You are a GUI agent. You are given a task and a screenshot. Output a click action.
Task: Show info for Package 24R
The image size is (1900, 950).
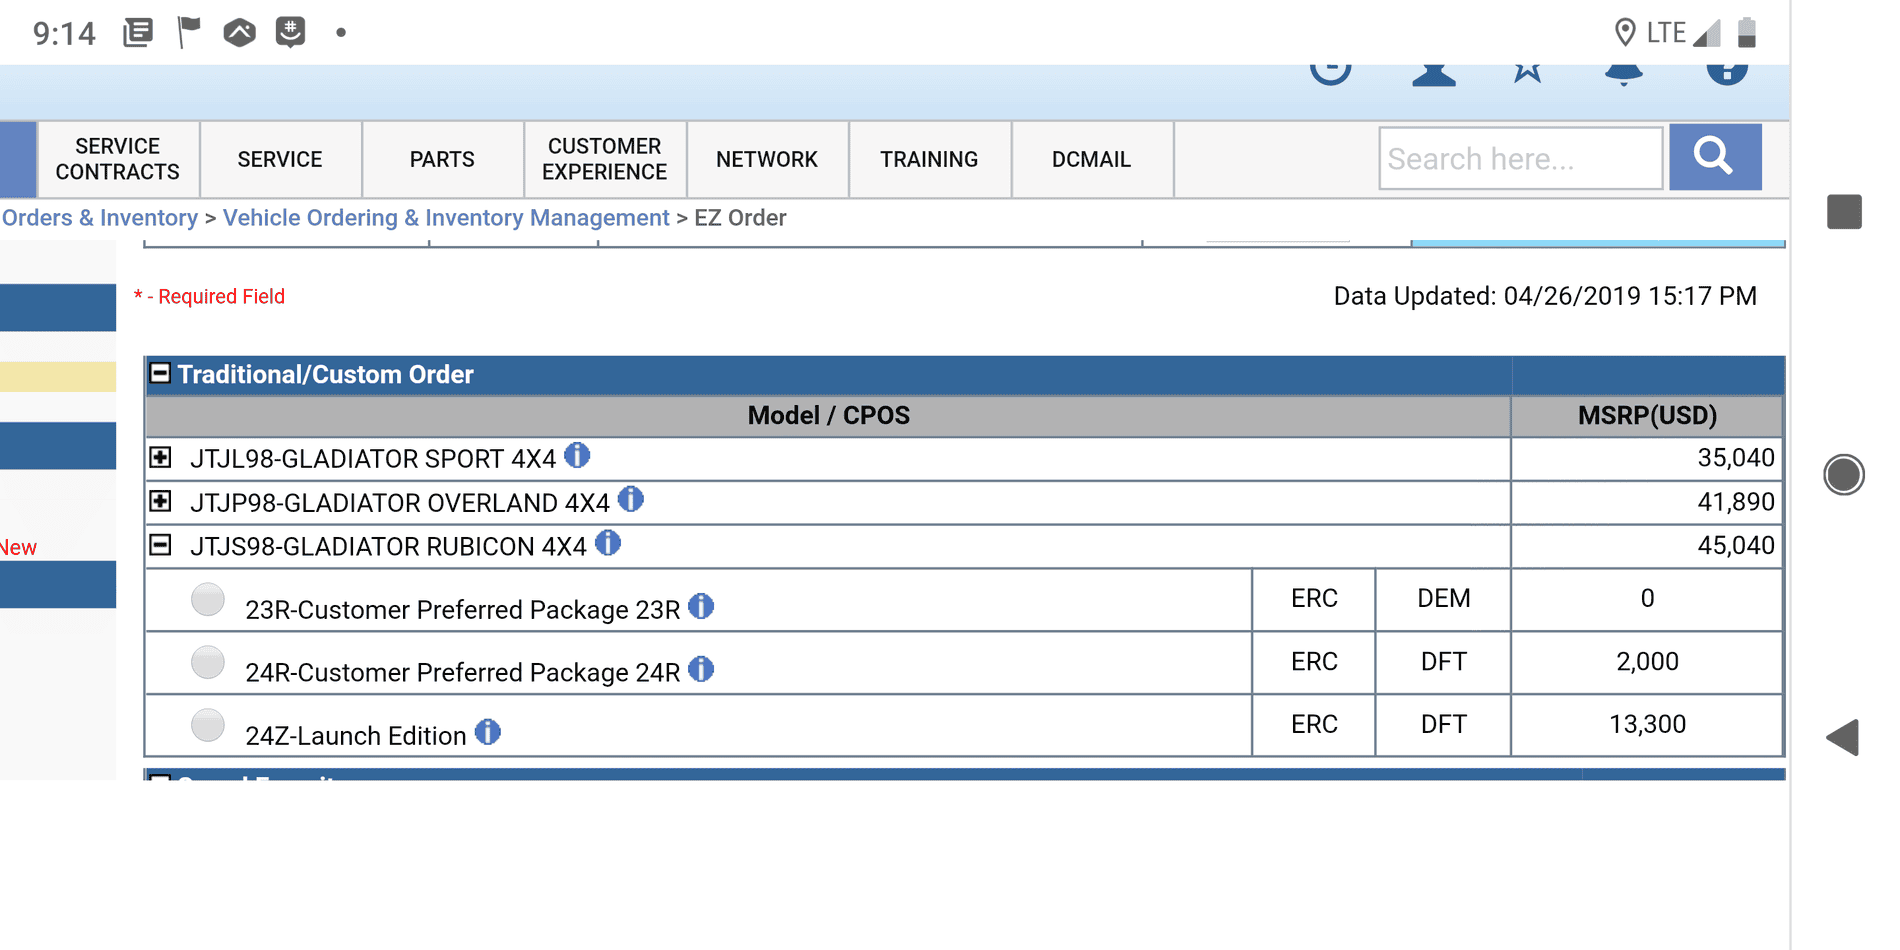click(x=702, y=669)
